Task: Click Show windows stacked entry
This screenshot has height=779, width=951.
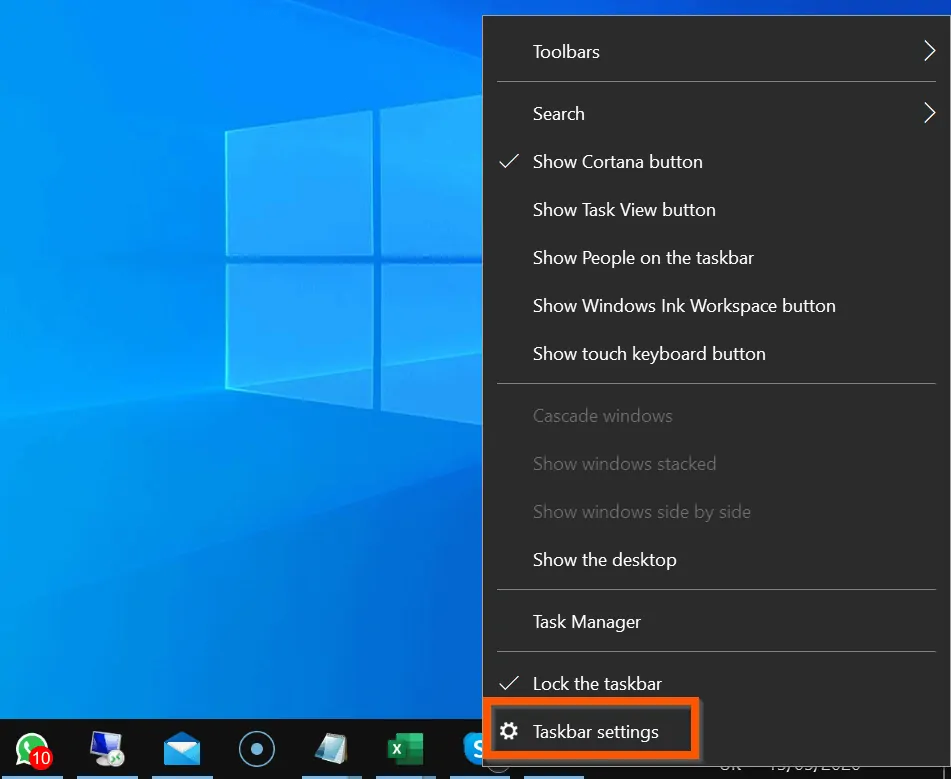Action: click(x=716, y=464)
